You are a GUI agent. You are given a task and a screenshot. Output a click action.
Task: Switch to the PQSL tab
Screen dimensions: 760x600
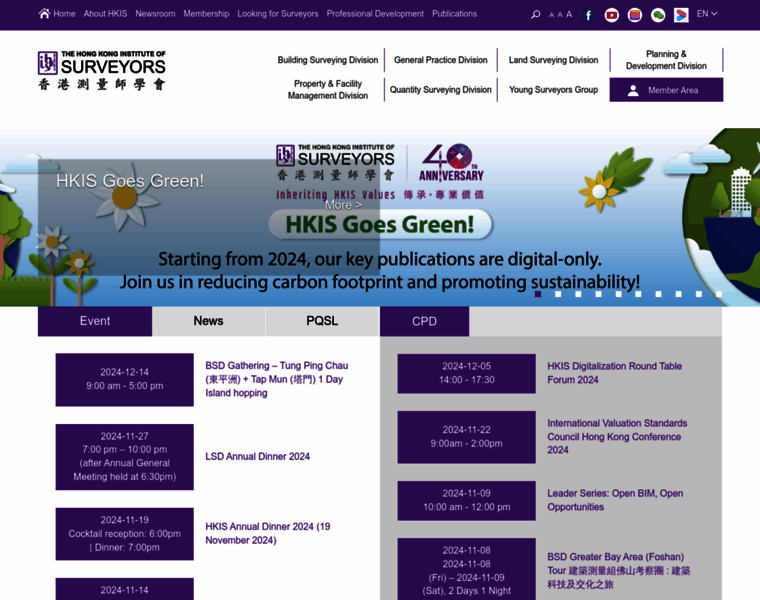coord(322,321)
